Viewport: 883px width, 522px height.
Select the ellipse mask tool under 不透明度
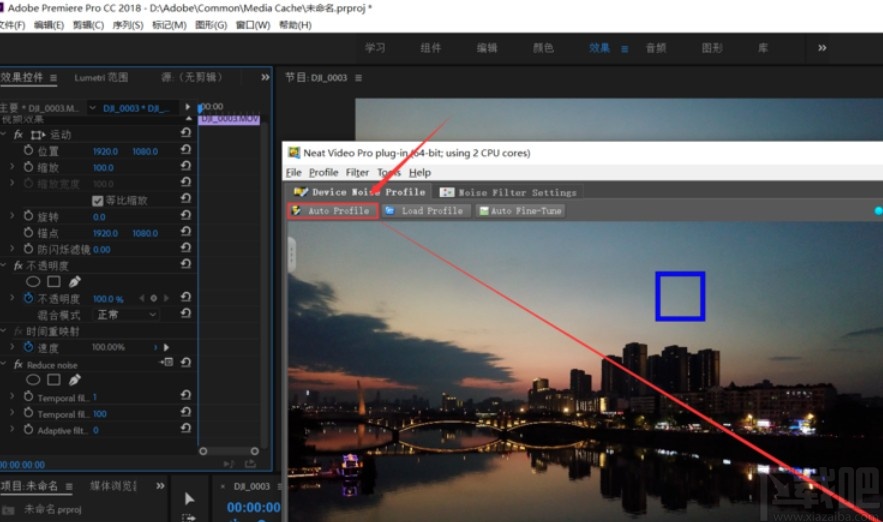click(33, 282)
